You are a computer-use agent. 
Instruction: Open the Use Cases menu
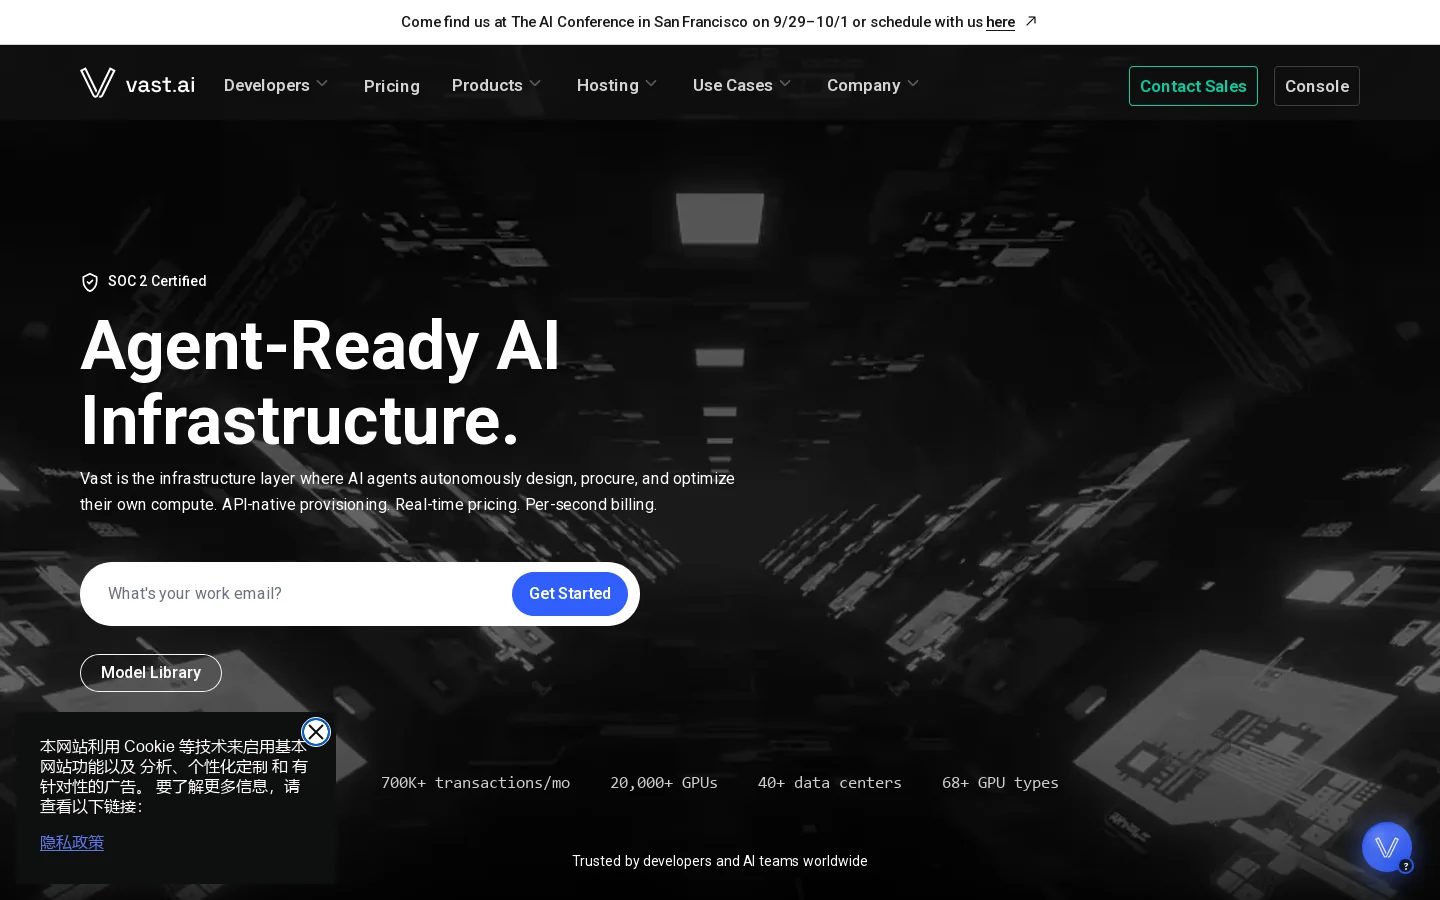pos(733,85)
